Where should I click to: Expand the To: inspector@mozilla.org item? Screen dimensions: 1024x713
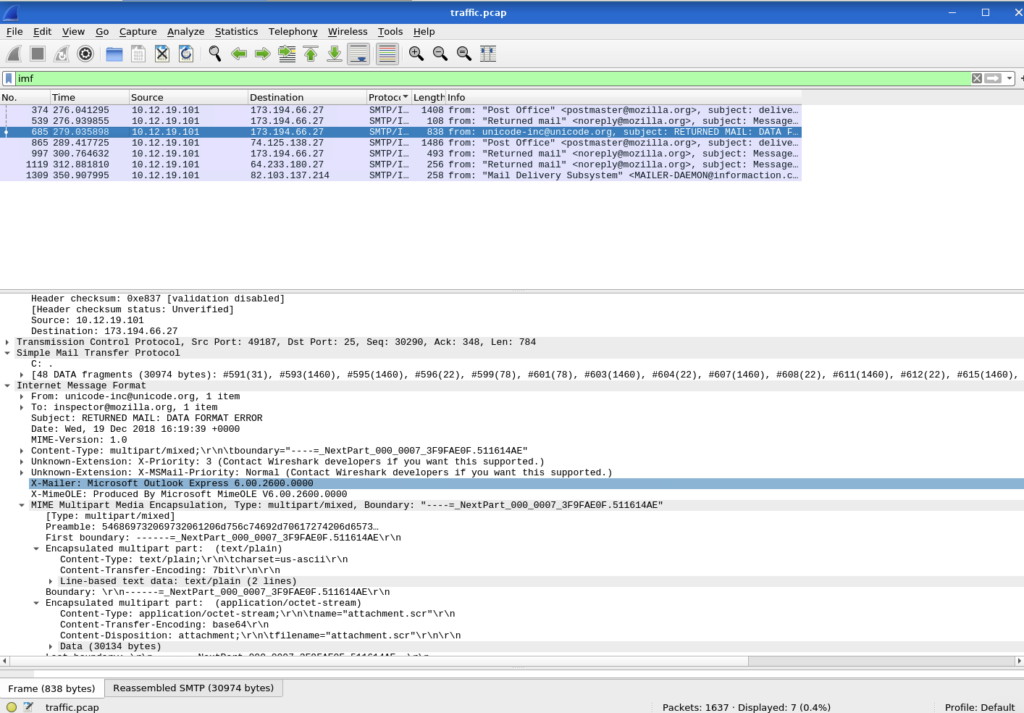point(22,407)
